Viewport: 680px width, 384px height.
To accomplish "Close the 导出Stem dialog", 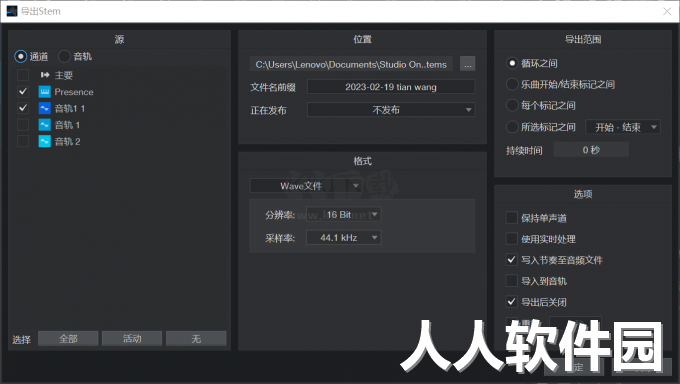I will pos(667,11).
